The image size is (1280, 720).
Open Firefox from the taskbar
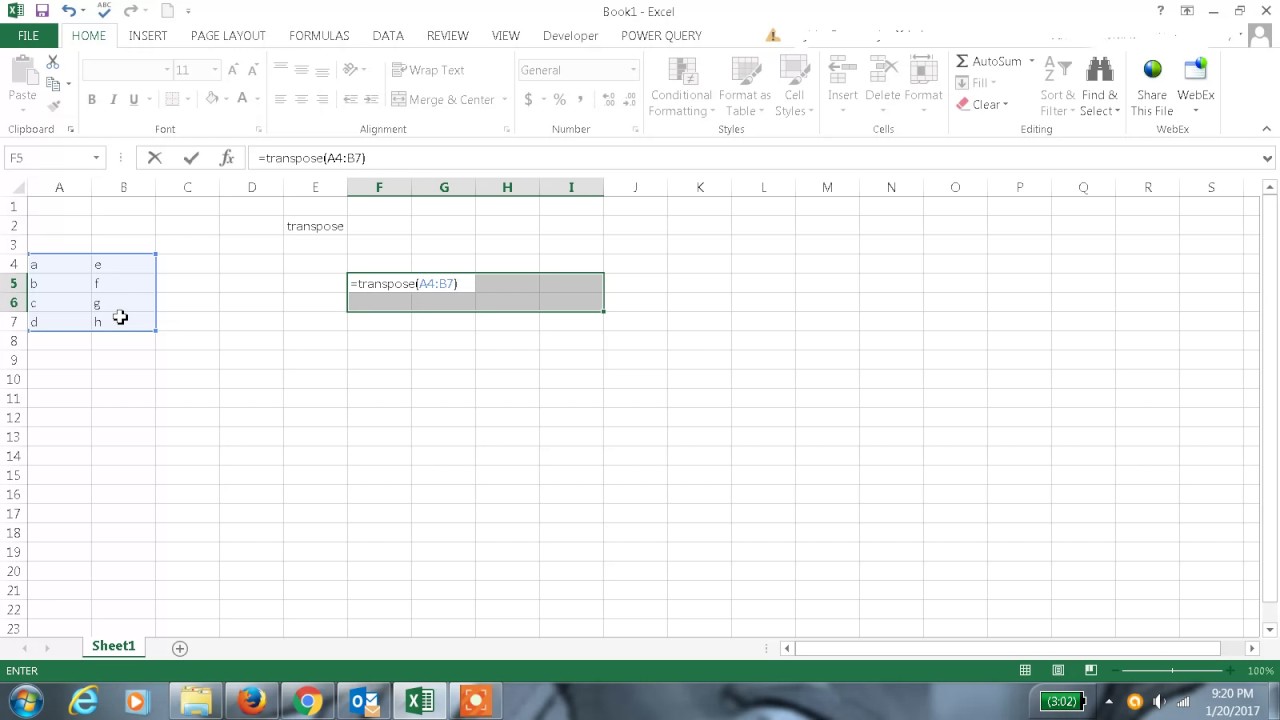[x=252, y=701]
